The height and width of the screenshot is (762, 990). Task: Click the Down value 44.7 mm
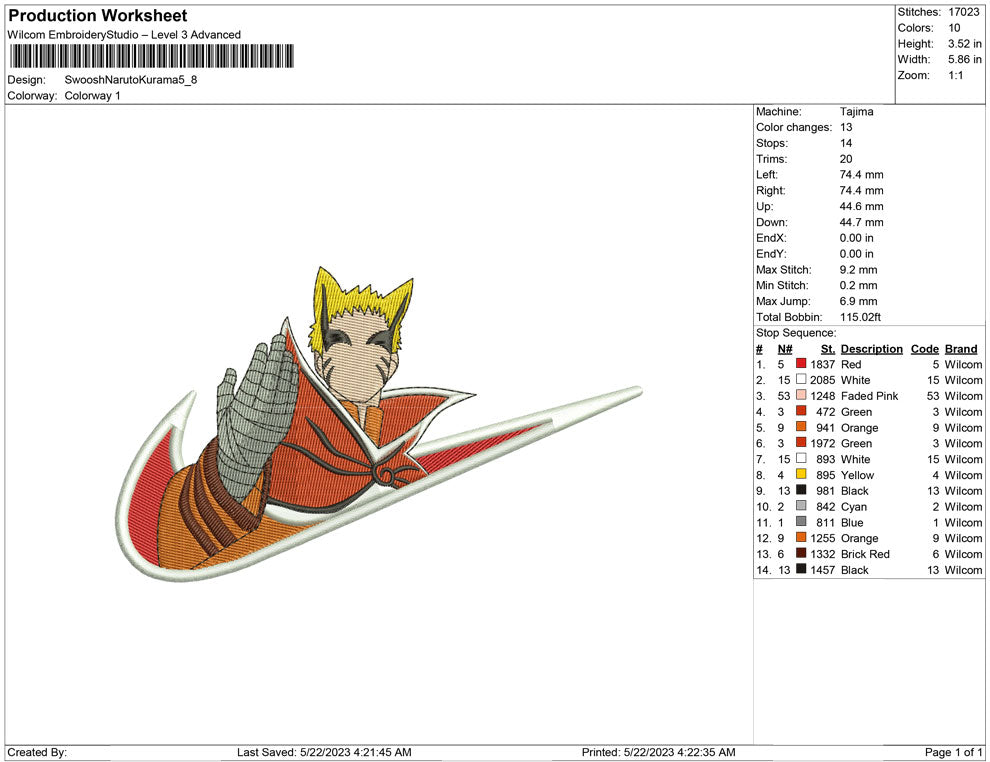tap(861, 222)
